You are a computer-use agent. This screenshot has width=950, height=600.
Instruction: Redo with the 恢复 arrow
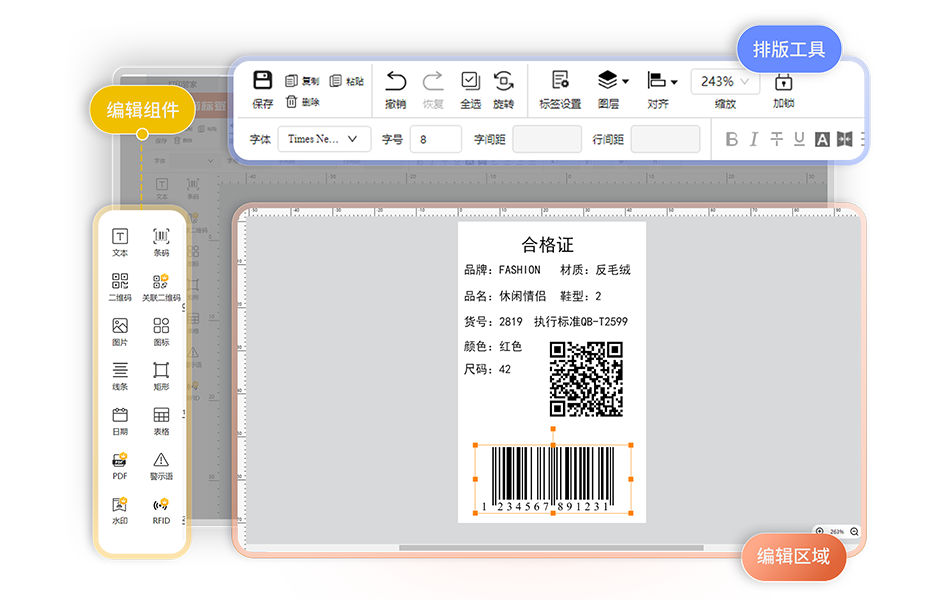433,81
